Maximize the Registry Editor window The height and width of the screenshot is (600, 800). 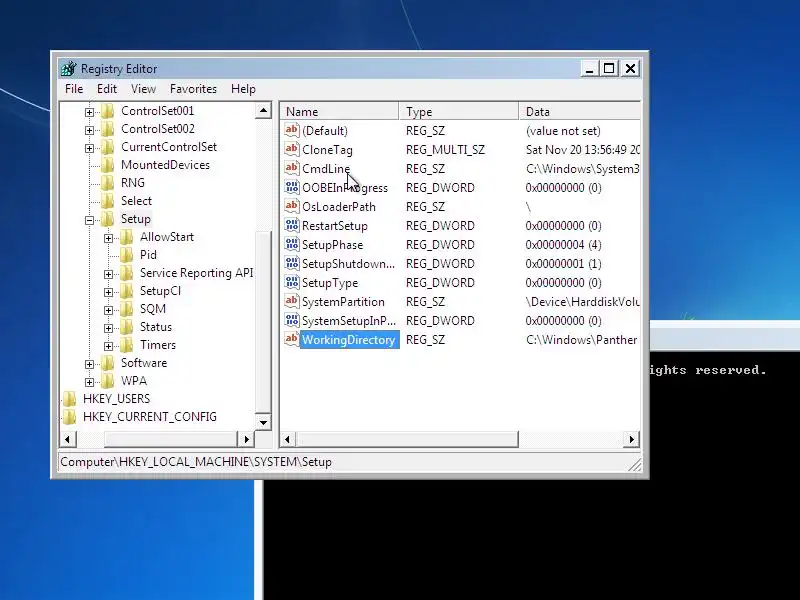click(x=609, y=68)
